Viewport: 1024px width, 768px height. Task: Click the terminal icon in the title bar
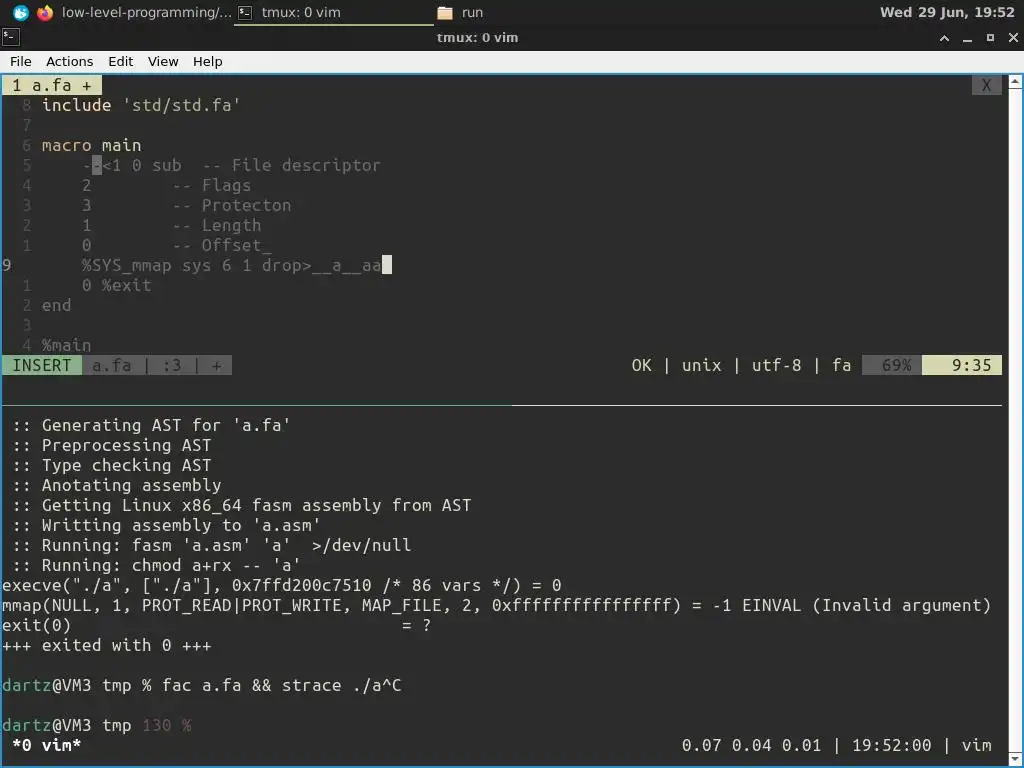click(10, 37)
